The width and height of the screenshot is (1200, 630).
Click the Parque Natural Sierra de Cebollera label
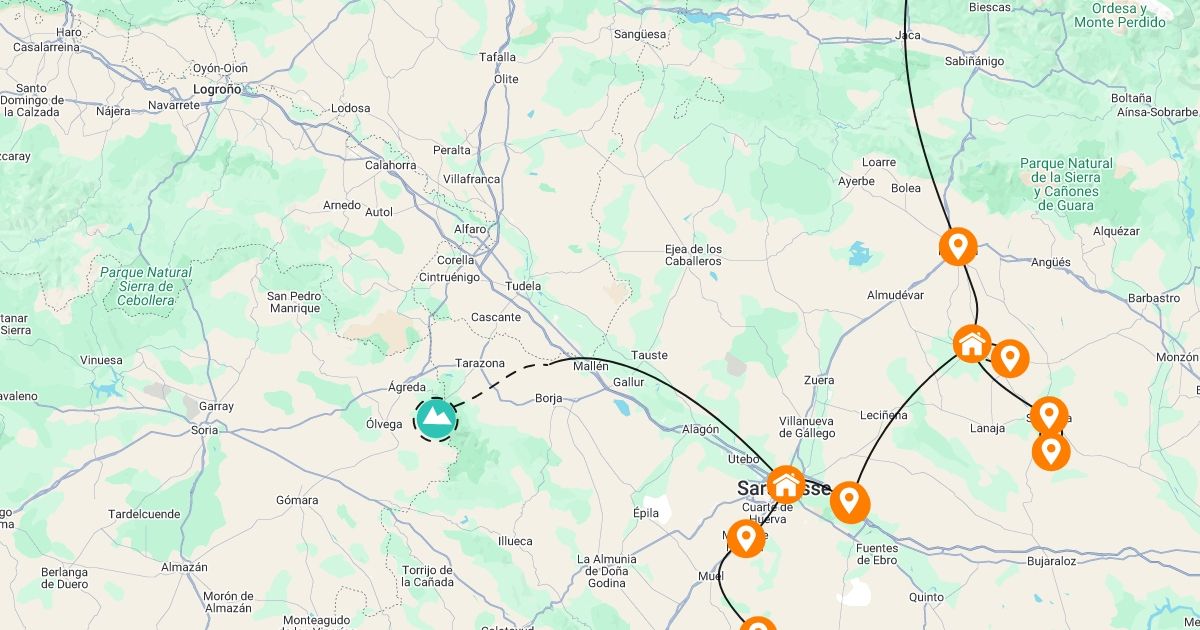[x=146, y=286]
